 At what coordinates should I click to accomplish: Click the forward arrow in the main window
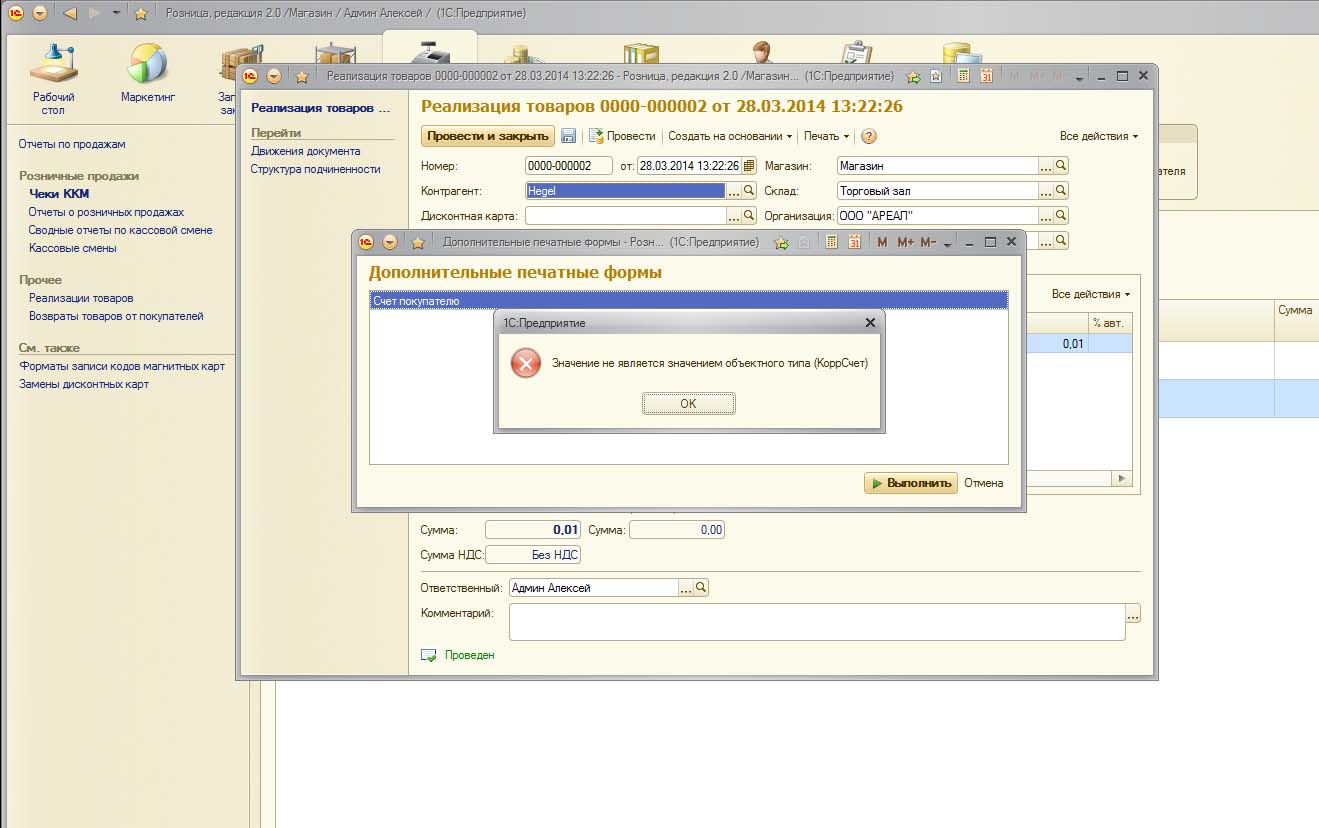pos(95,13)
